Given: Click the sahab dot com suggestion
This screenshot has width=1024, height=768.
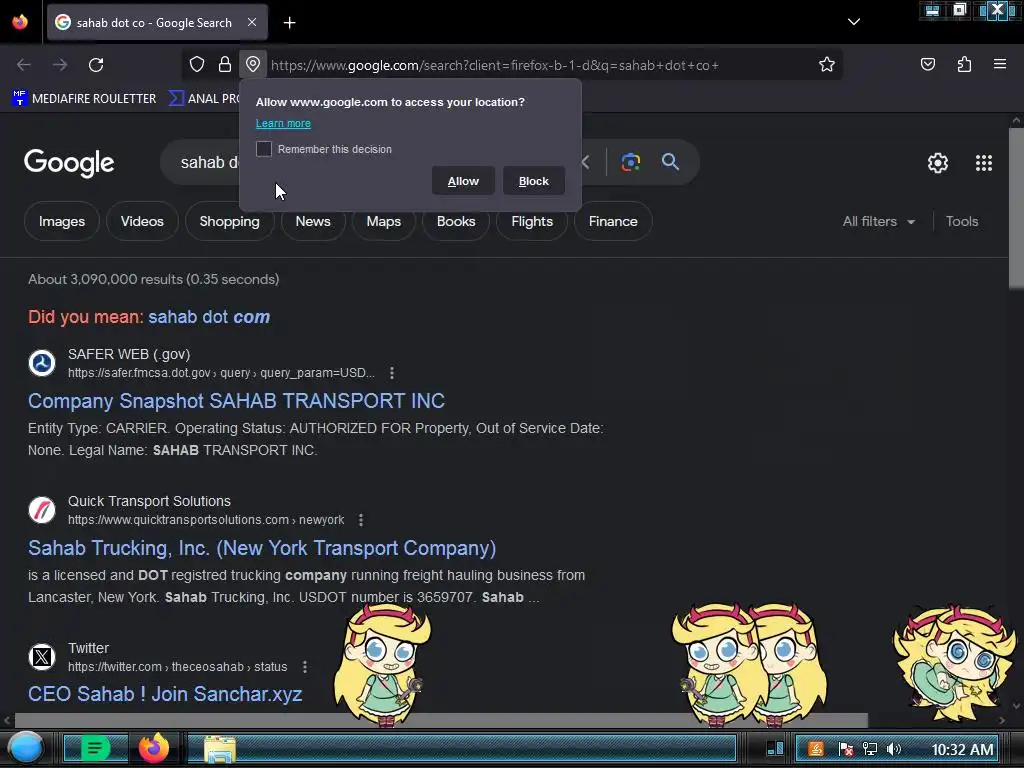Looking at the screenshot, I should pyautogui.click(x=209, y=317).
